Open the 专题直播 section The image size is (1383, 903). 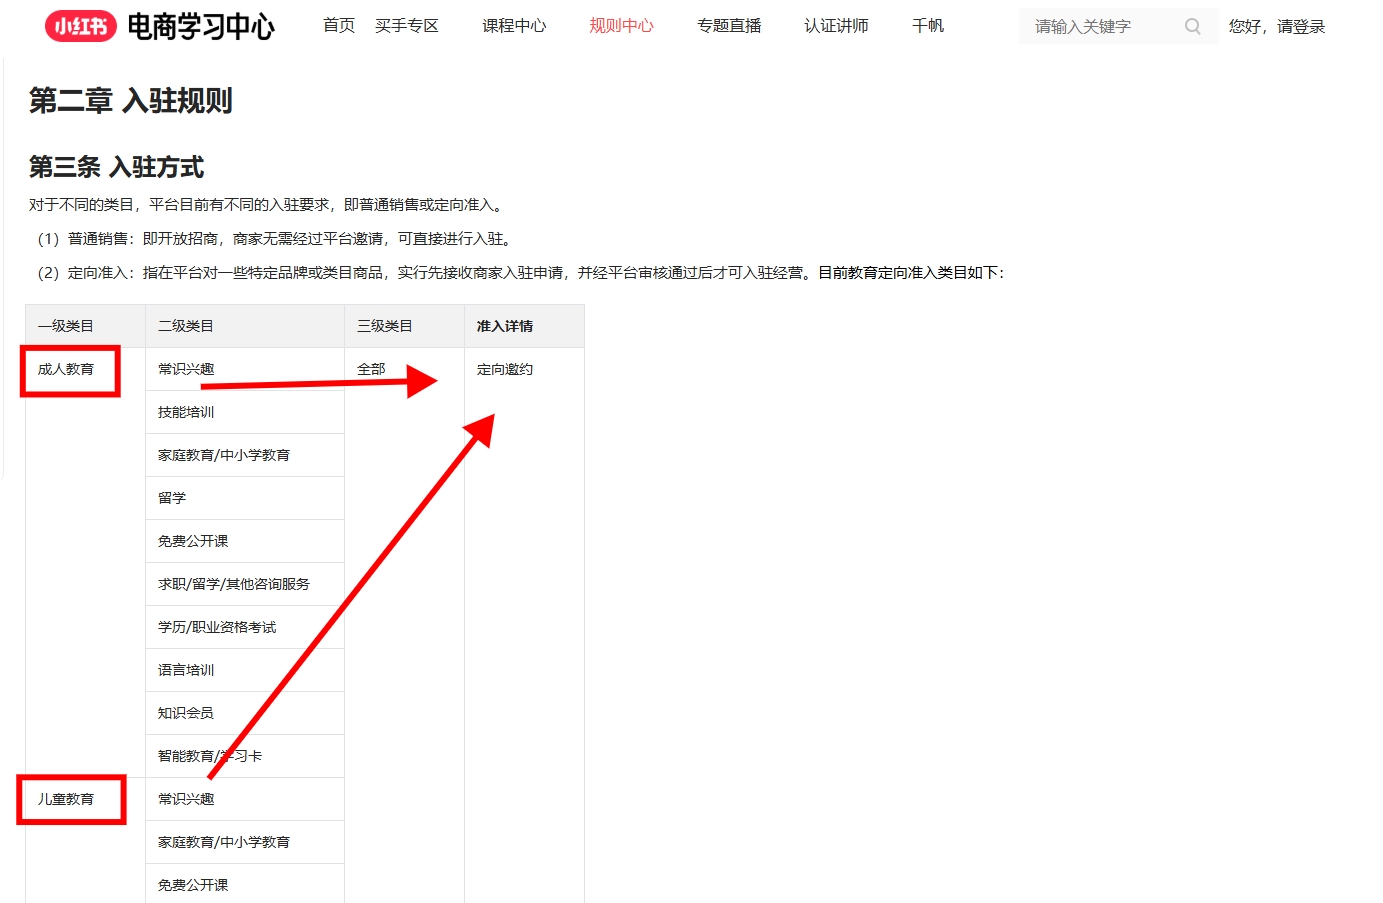click(x=729, y=26)
